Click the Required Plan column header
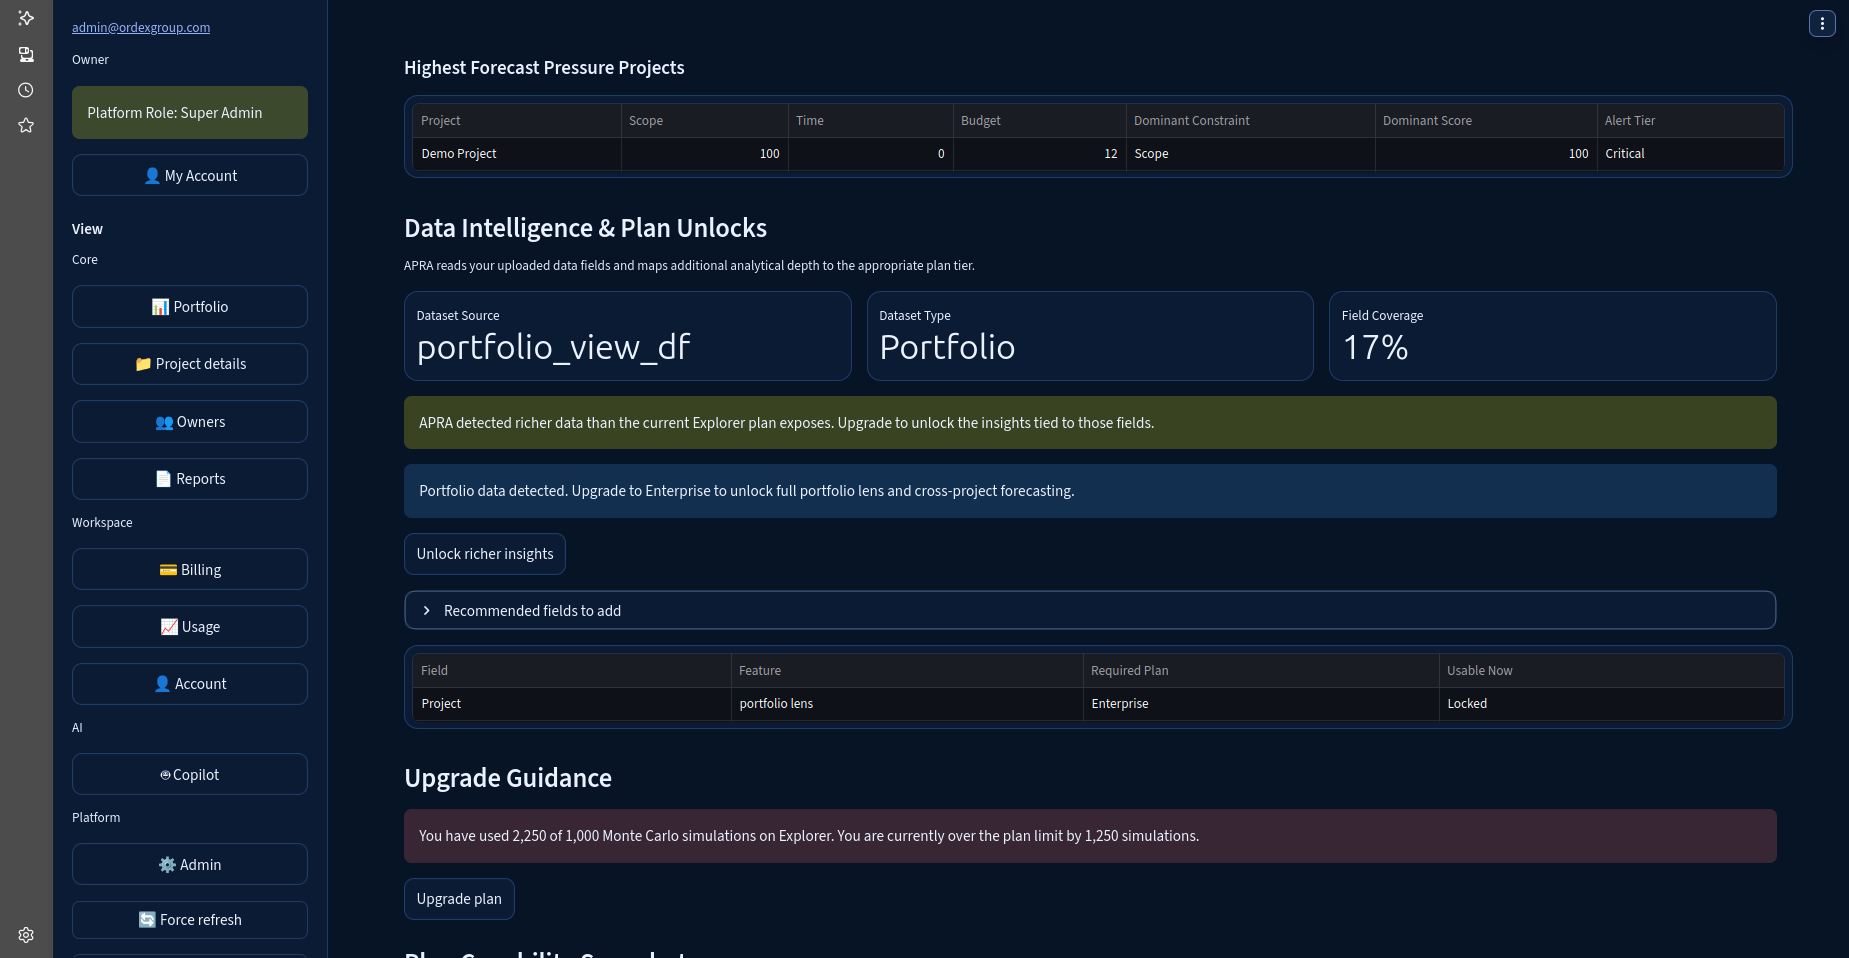 (1260, 670)
